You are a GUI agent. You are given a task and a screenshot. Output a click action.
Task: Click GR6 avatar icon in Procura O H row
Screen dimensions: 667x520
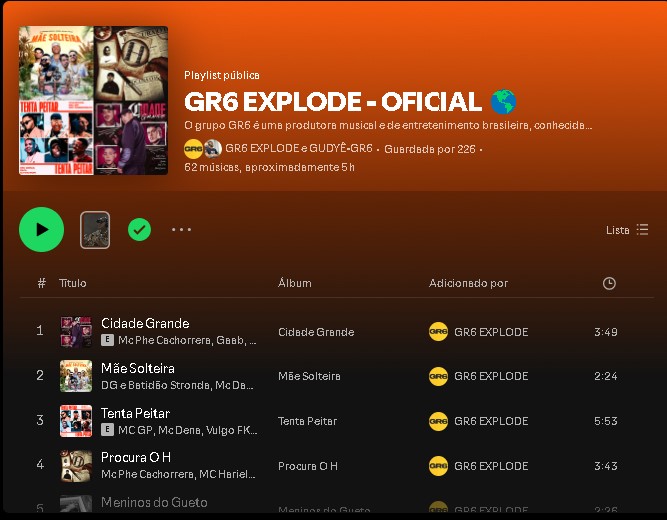(438, 466)
